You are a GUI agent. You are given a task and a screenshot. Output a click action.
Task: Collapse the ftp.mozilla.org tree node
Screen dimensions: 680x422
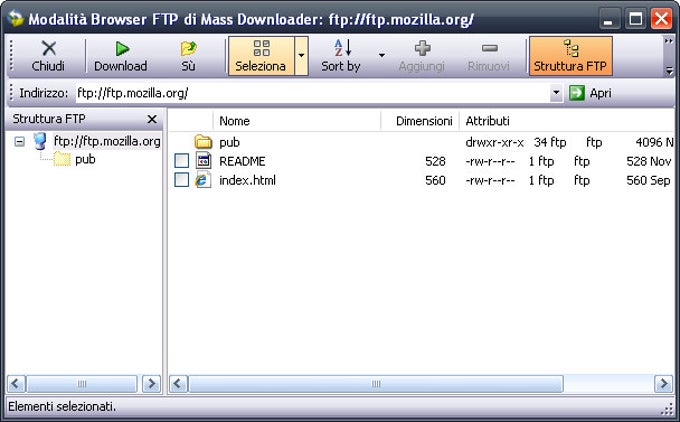pyautogui.click(x=20, y=141)
